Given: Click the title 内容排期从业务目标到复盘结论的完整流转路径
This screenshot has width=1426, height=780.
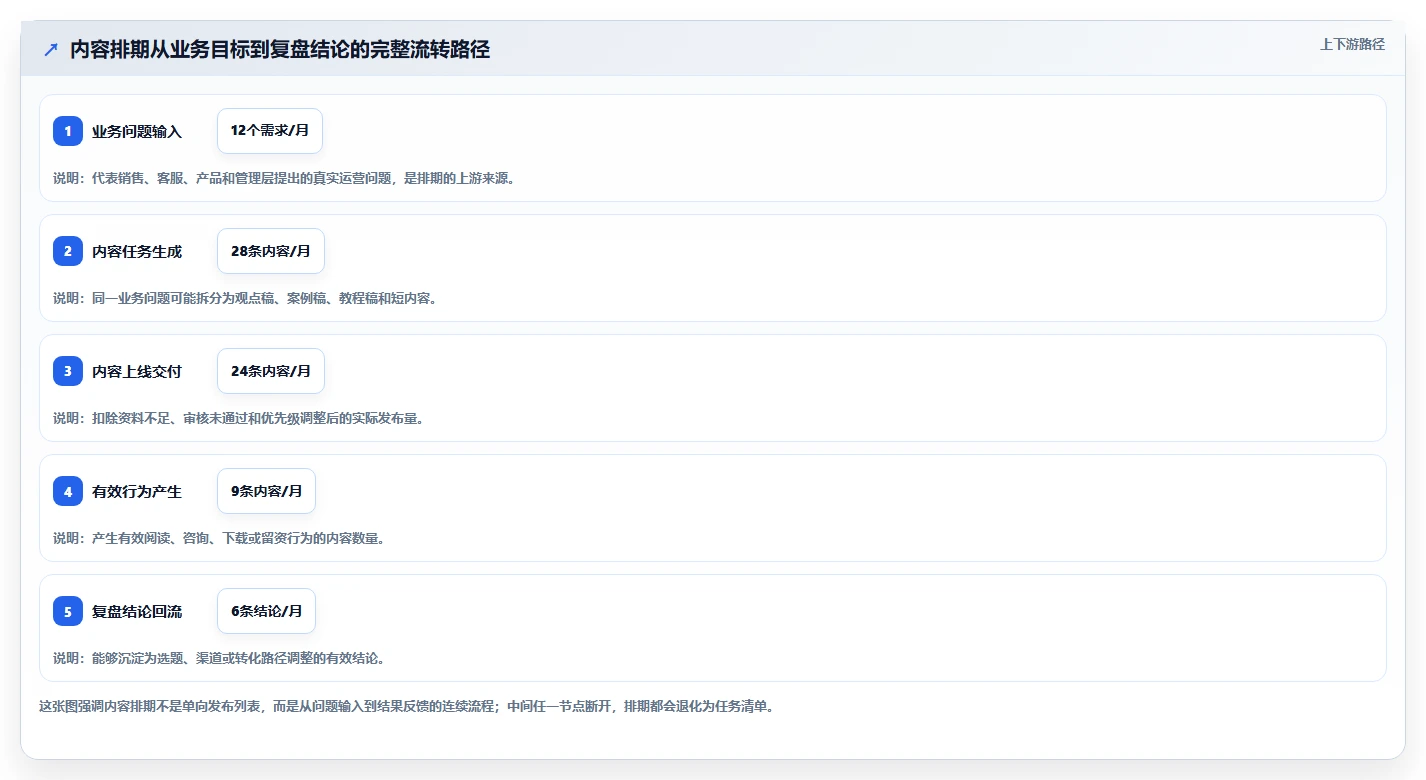Looking at the screenshot, I should pos(280,50).
